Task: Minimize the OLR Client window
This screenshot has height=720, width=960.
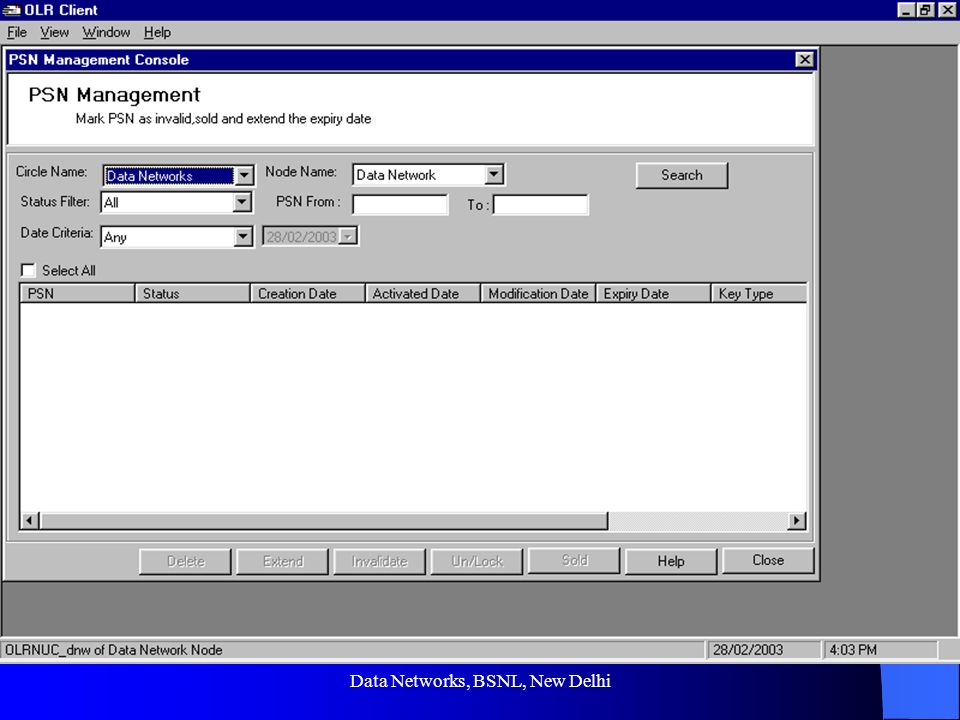Action: (906, 10)
